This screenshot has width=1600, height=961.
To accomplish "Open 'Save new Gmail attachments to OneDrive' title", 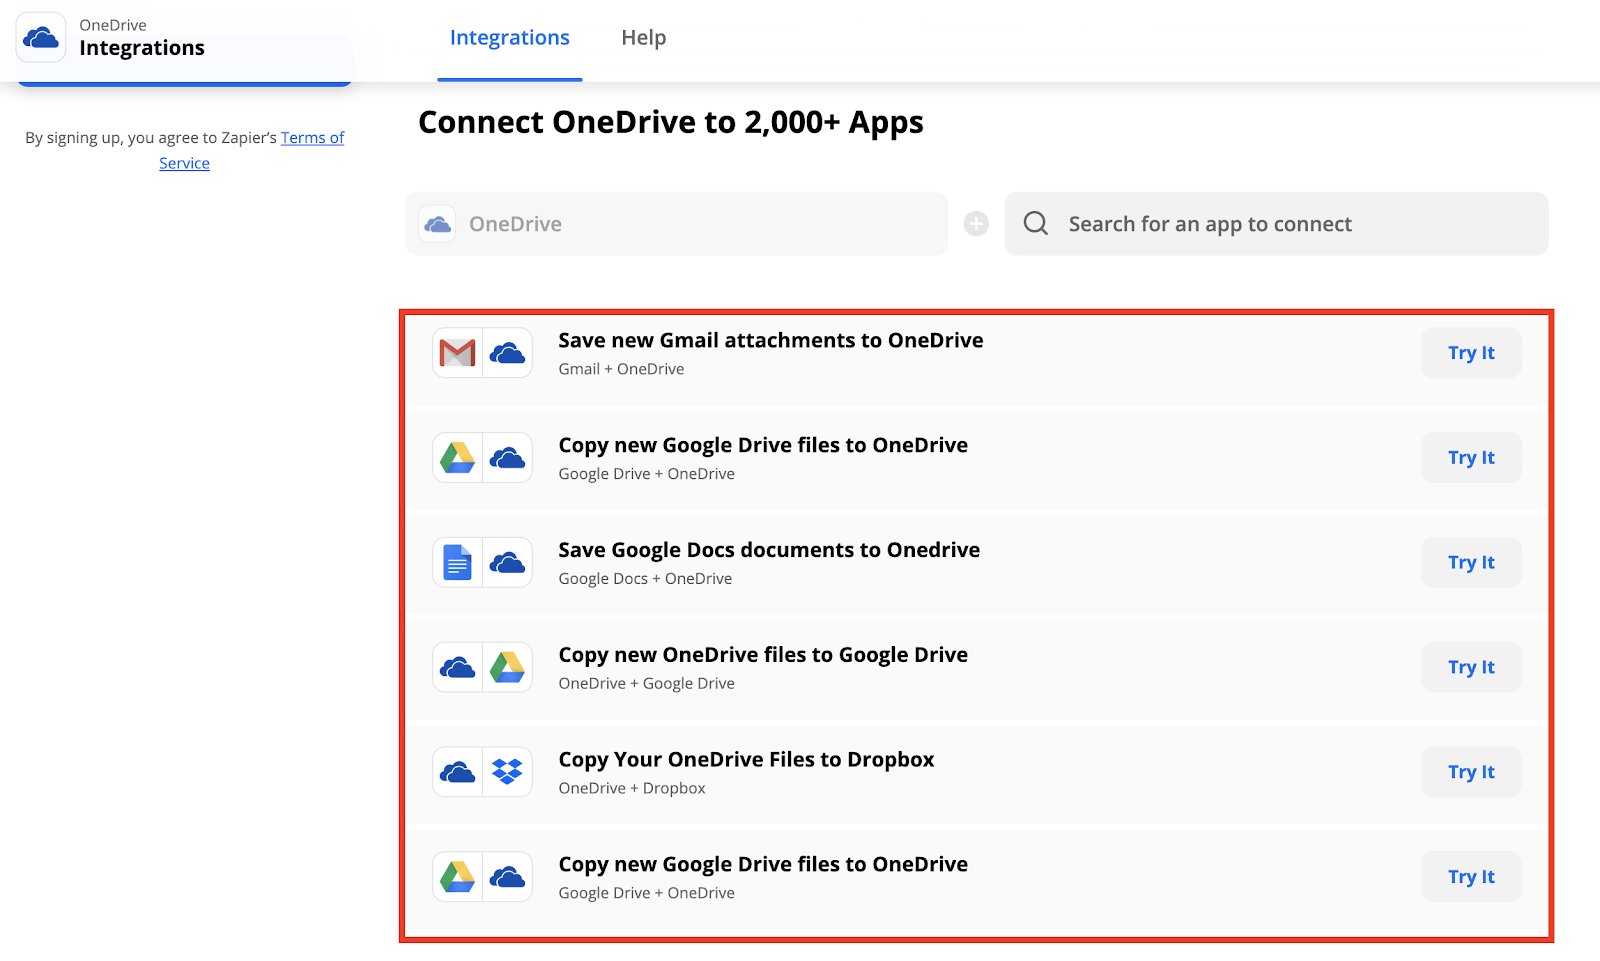I will click(x=771, y=340).
